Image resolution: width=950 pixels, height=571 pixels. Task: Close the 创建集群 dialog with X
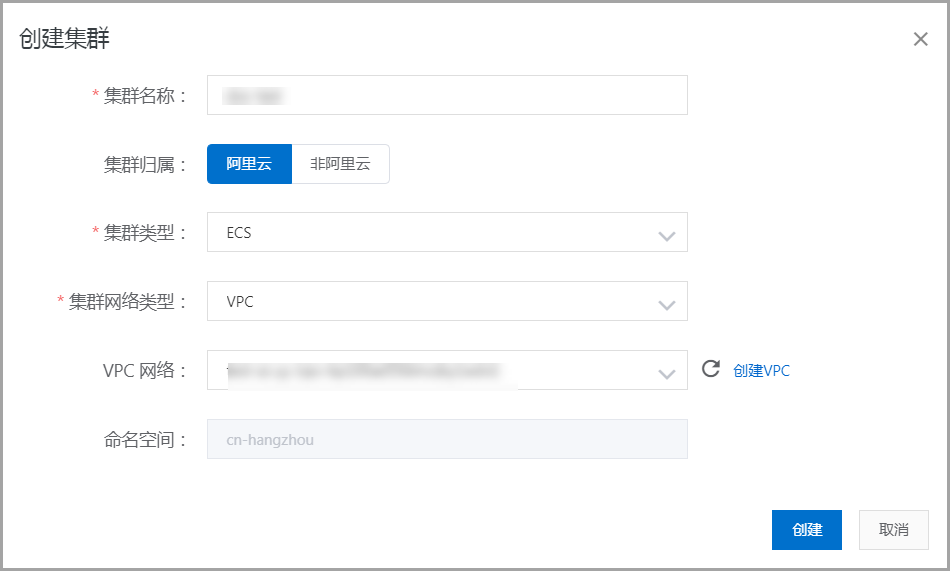(x=920, y=39)
